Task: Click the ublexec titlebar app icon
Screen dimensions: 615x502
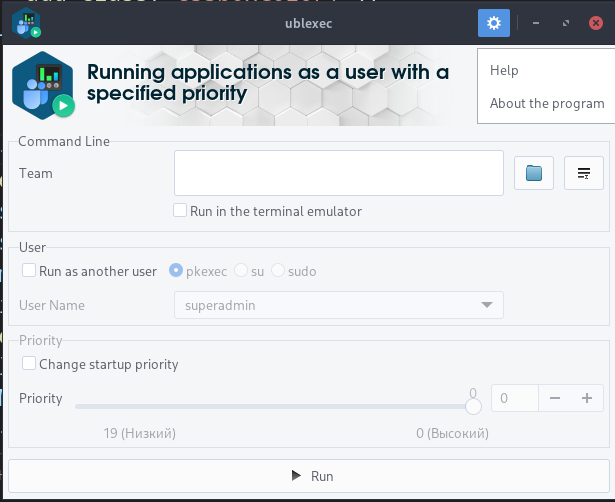Action: [x=27, y=22]
